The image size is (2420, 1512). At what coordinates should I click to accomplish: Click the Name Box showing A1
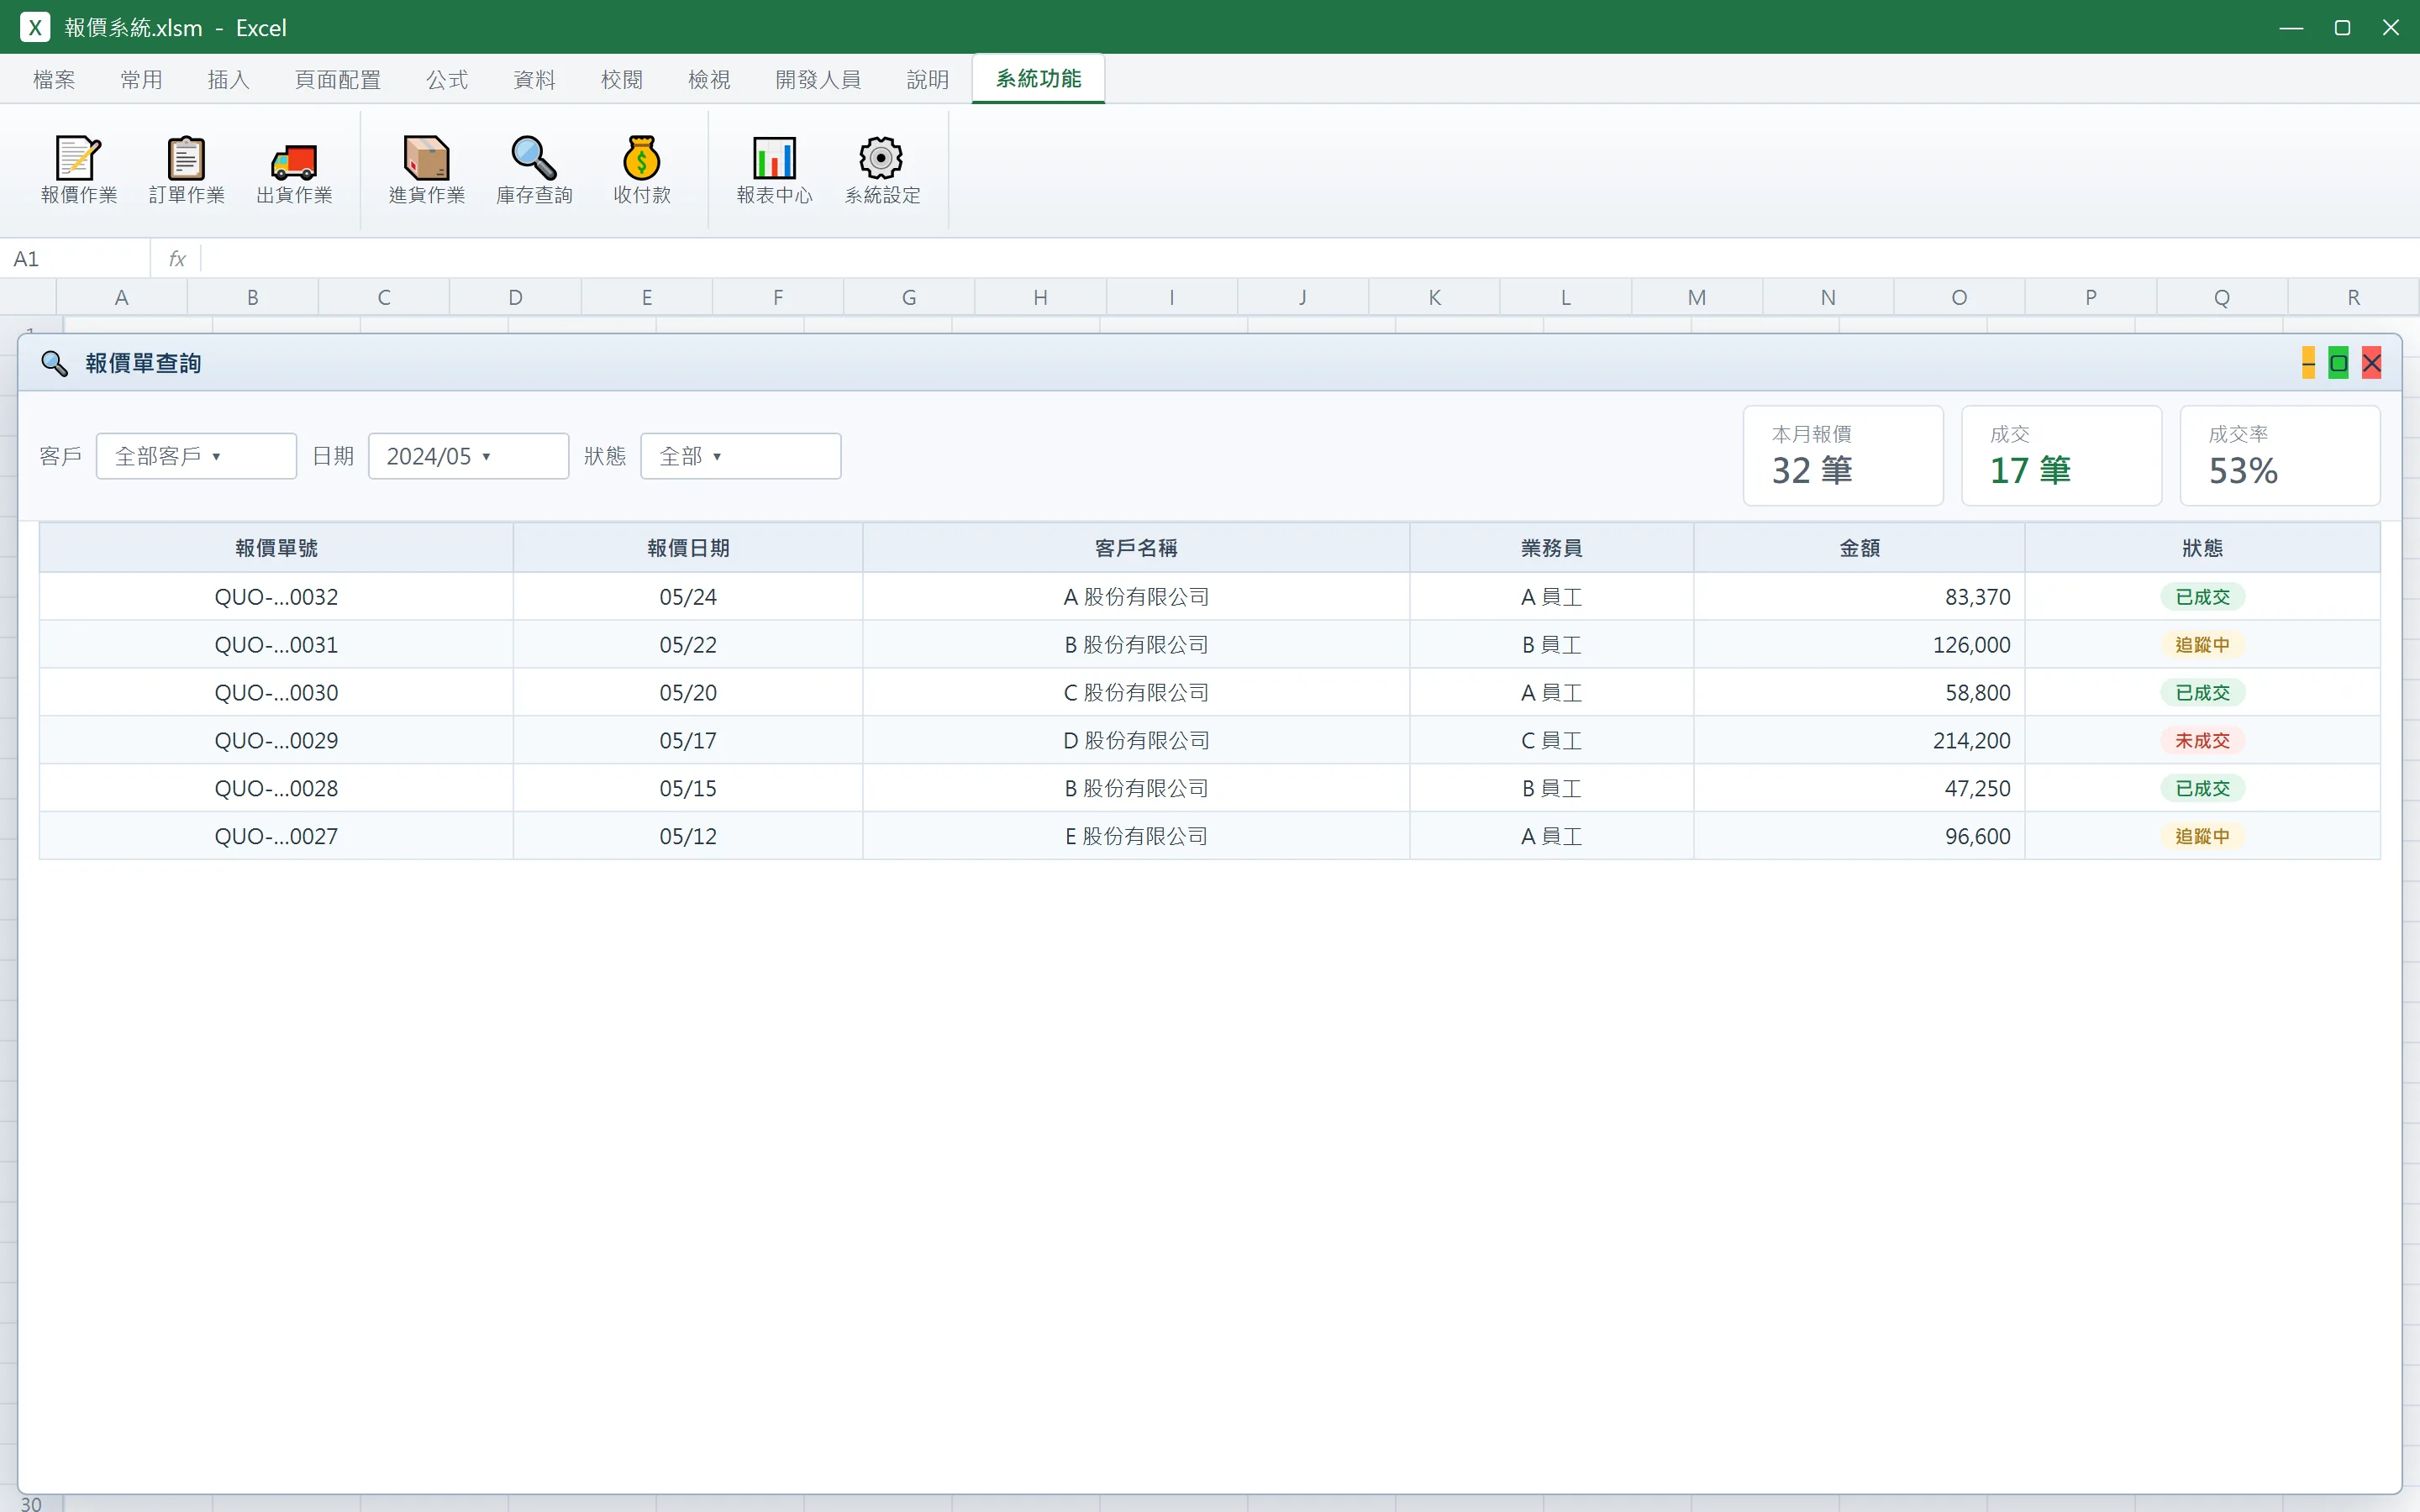[76, 259]
